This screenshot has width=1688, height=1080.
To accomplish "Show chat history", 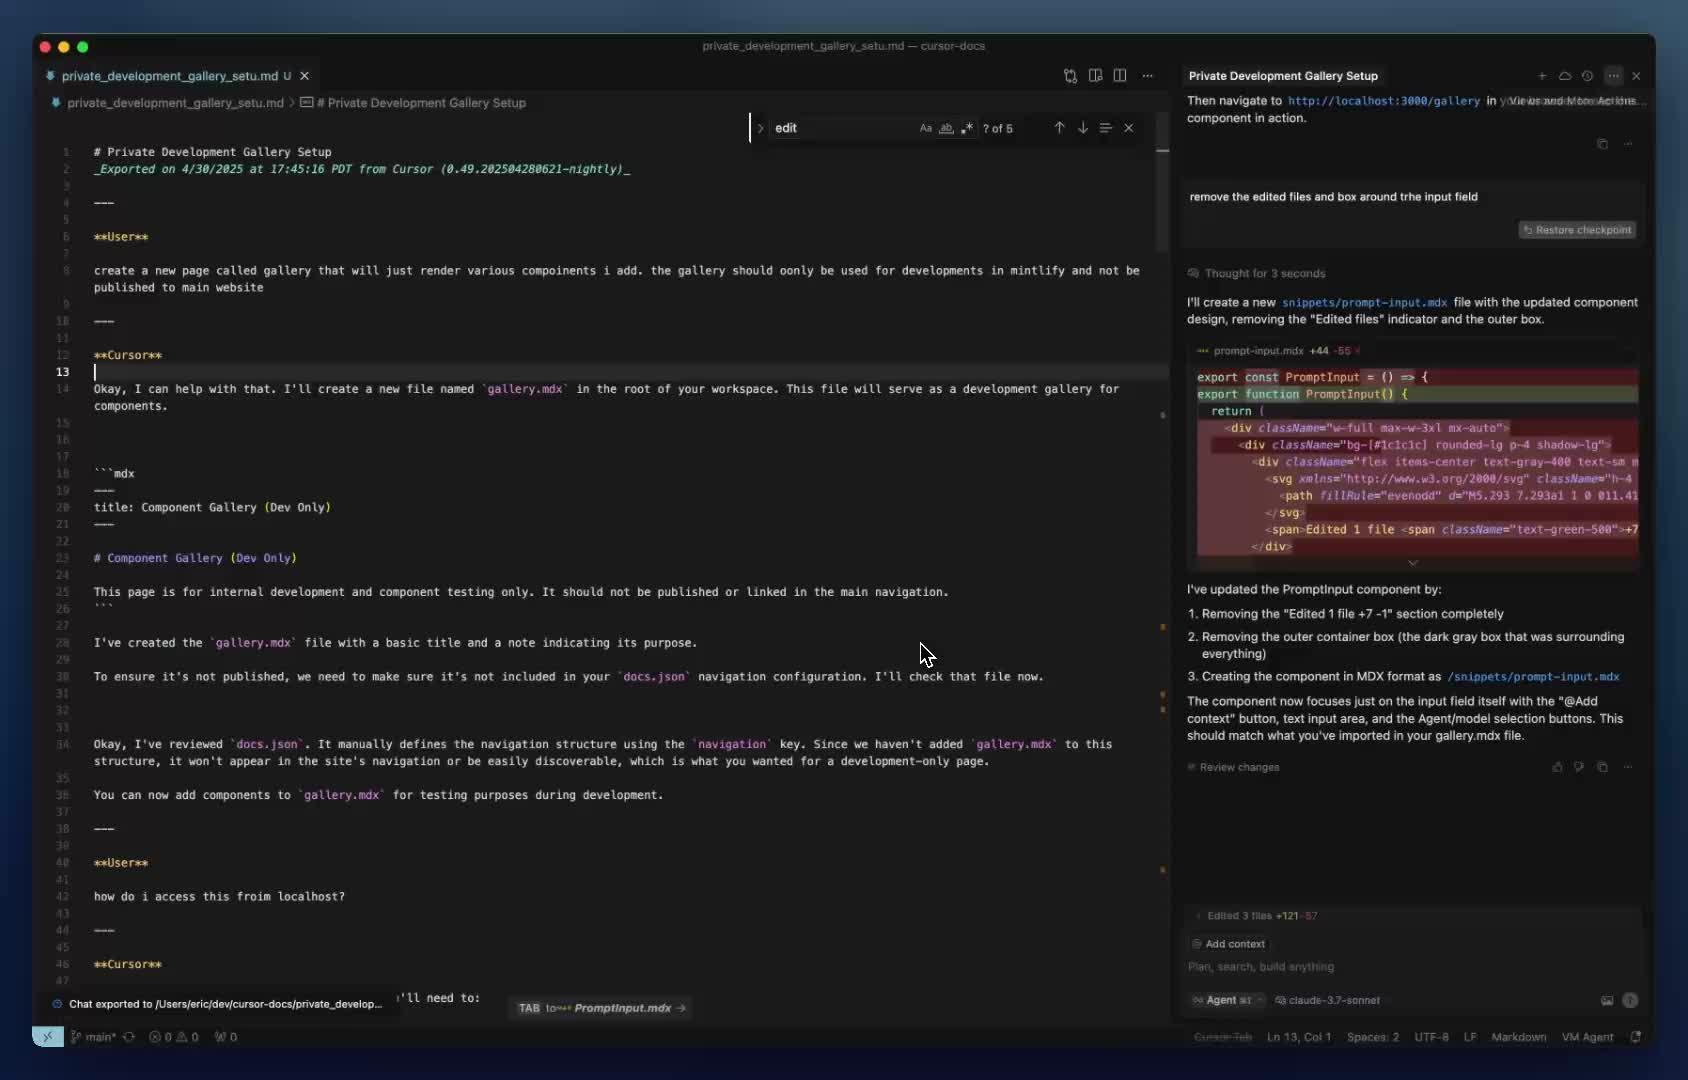I will click(x=1587, y=76).
